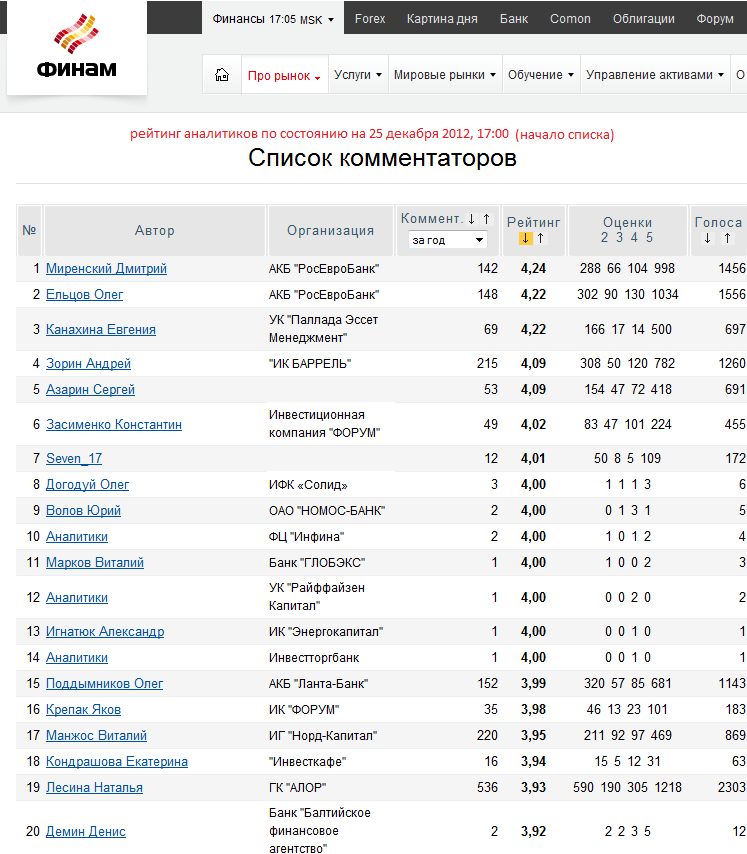The height and width of the screenshot is (854, 747).
Task: Open Аналитики link for ФЦ Инфина
Action: click(77, 536)
